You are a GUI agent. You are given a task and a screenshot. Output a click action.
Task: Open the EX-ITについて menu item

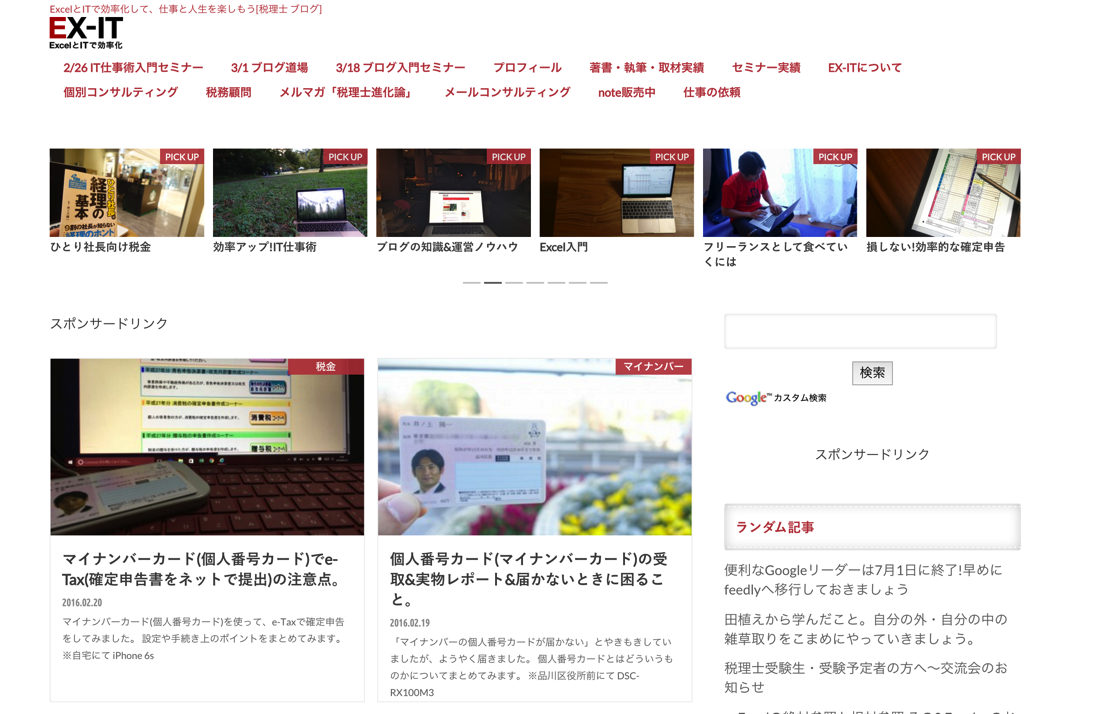pos(865,68)
